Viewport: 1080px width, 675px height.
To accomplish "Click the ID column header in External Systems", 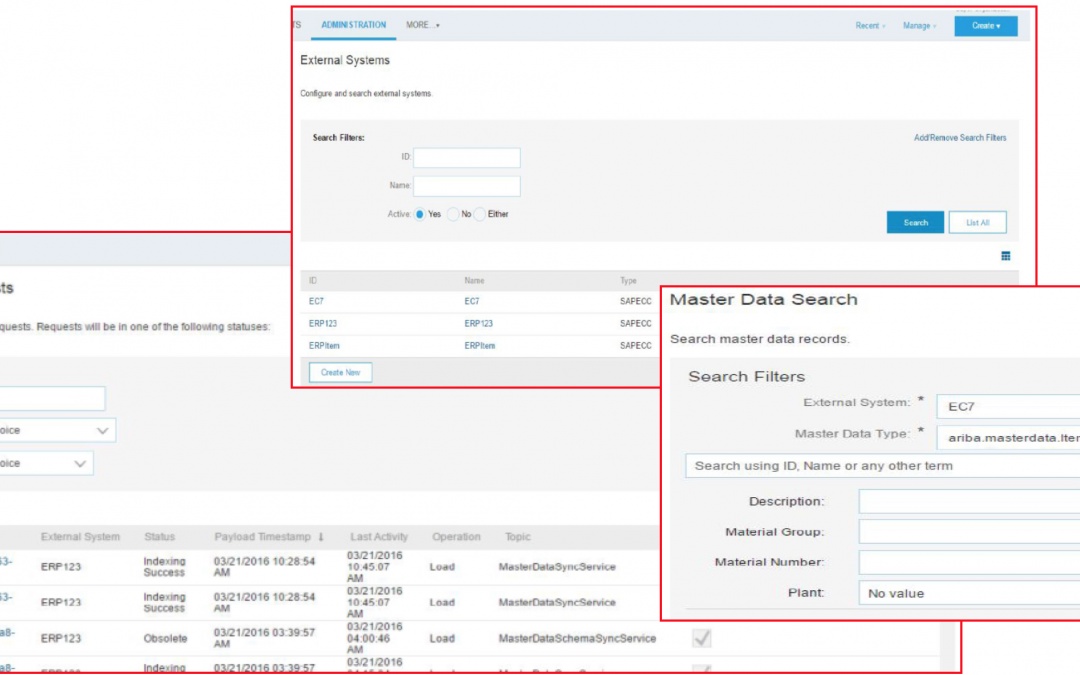I will (x=313, y=280).
